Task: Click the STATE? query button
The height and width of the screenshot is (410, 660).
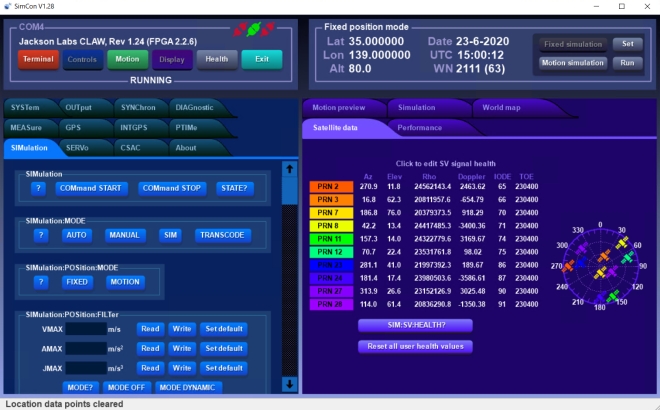Action: point(234,188)
